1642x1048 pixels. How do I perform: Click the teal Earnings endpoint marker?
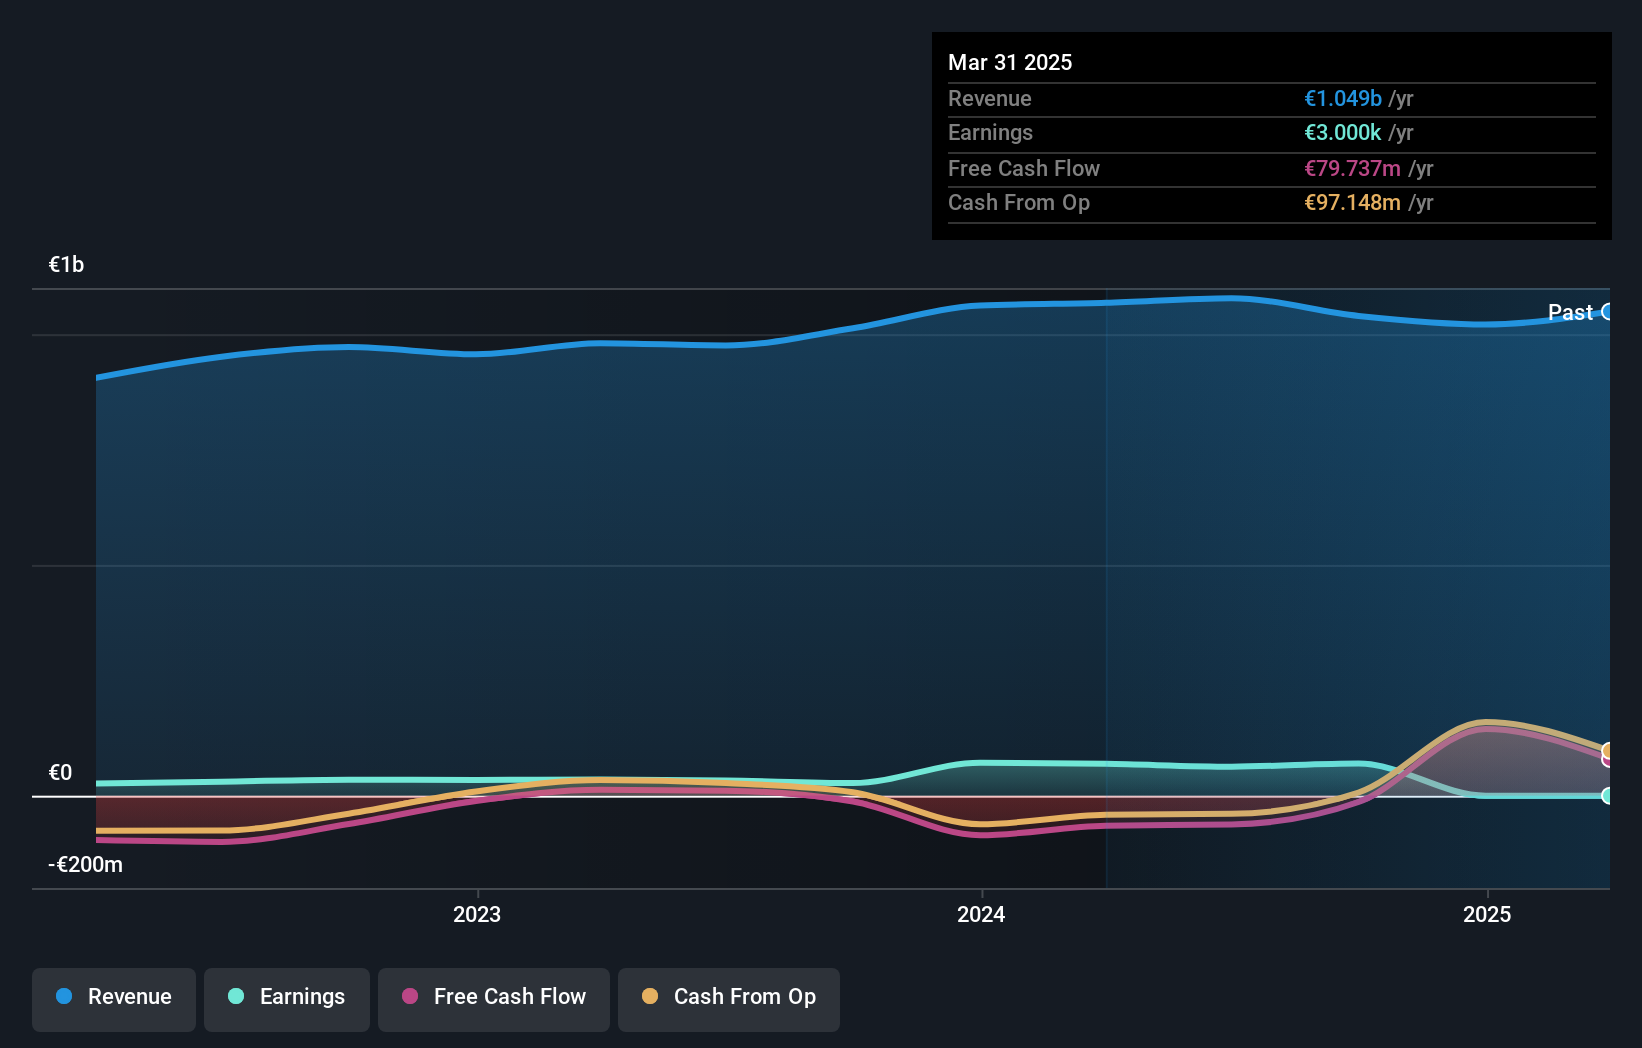pos(1607,796)
